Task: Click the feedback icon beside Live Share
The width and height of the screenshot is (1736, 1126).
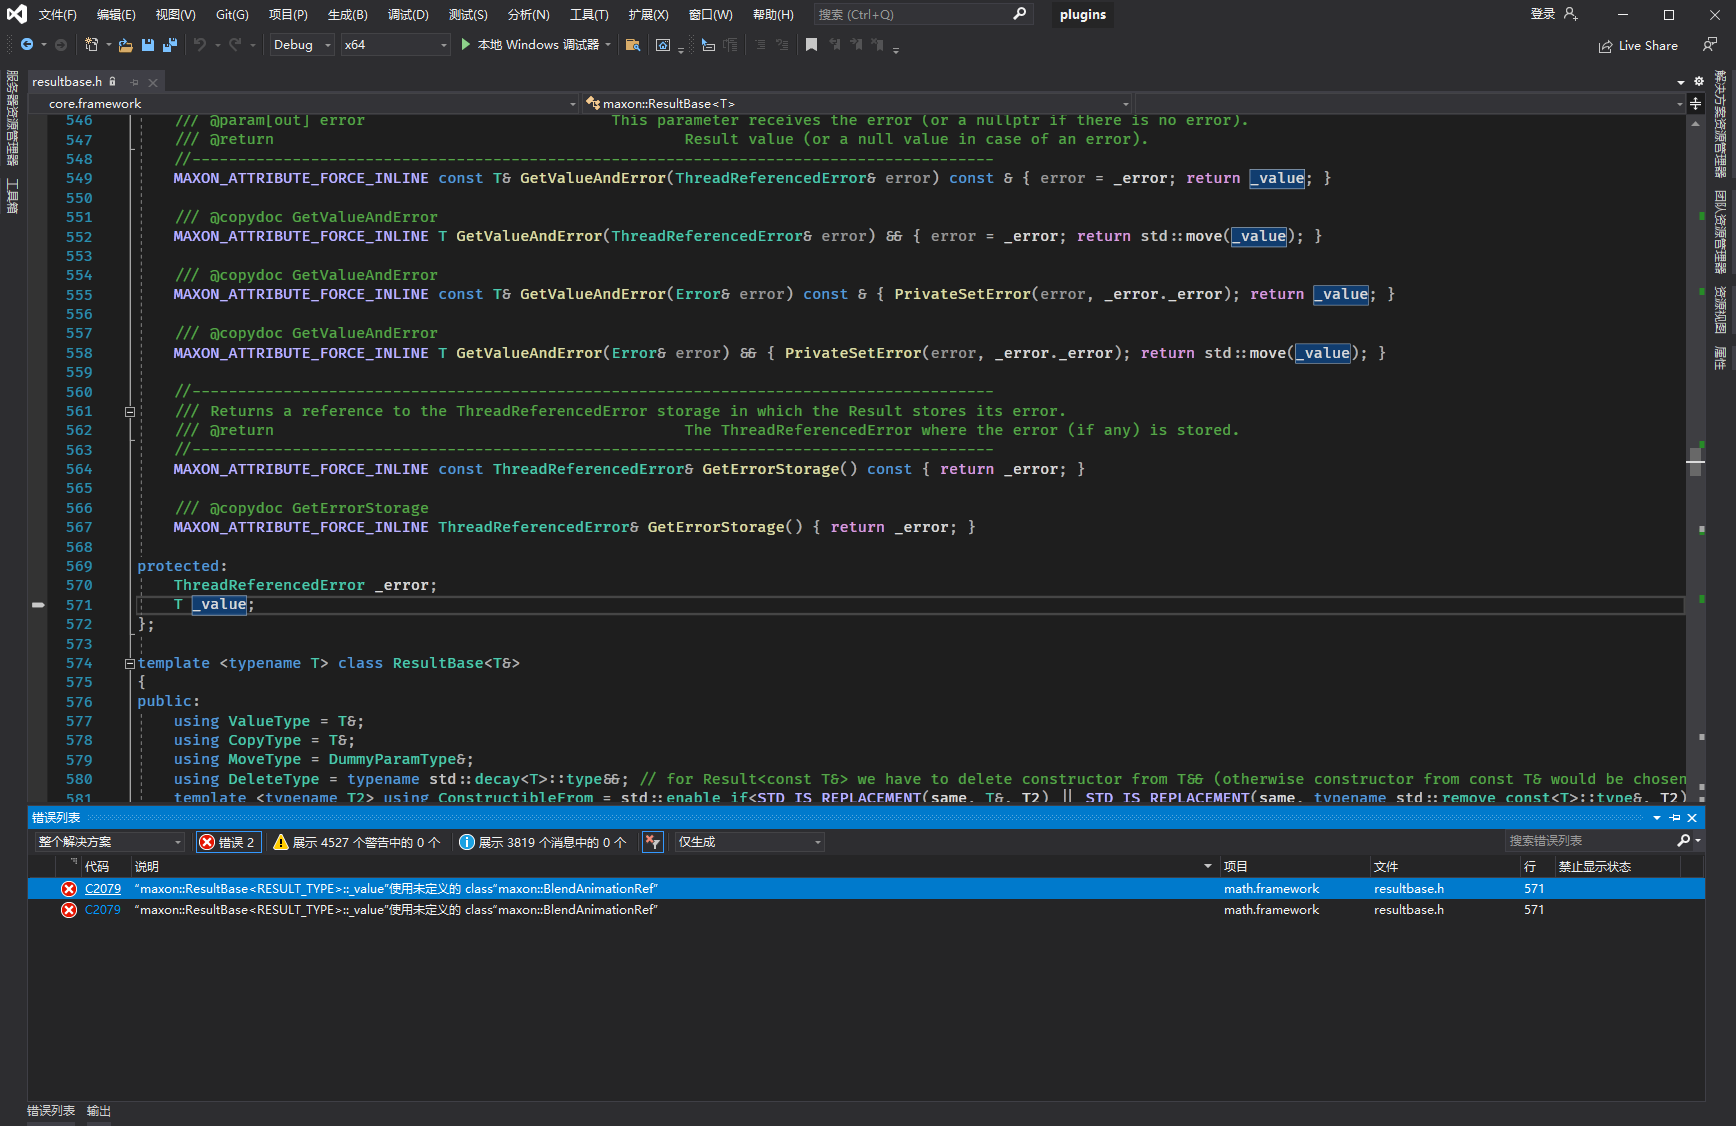Action: [1710, 45]
